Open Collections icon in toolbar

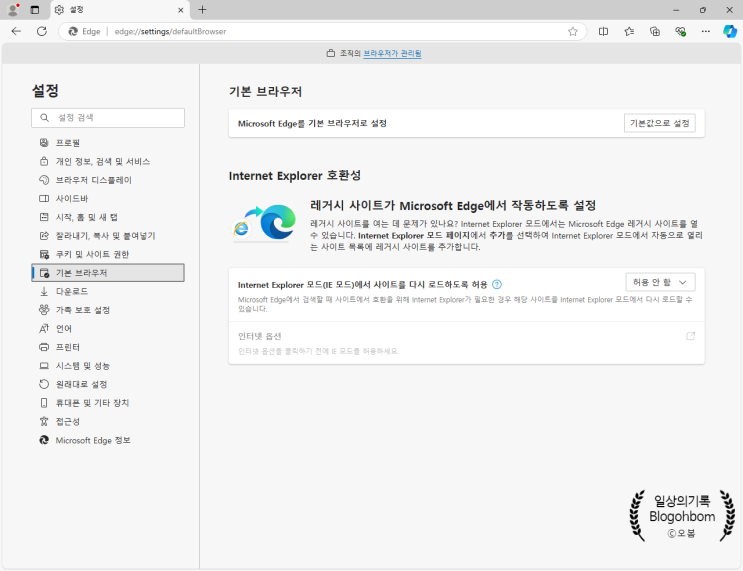pos(654,32)
